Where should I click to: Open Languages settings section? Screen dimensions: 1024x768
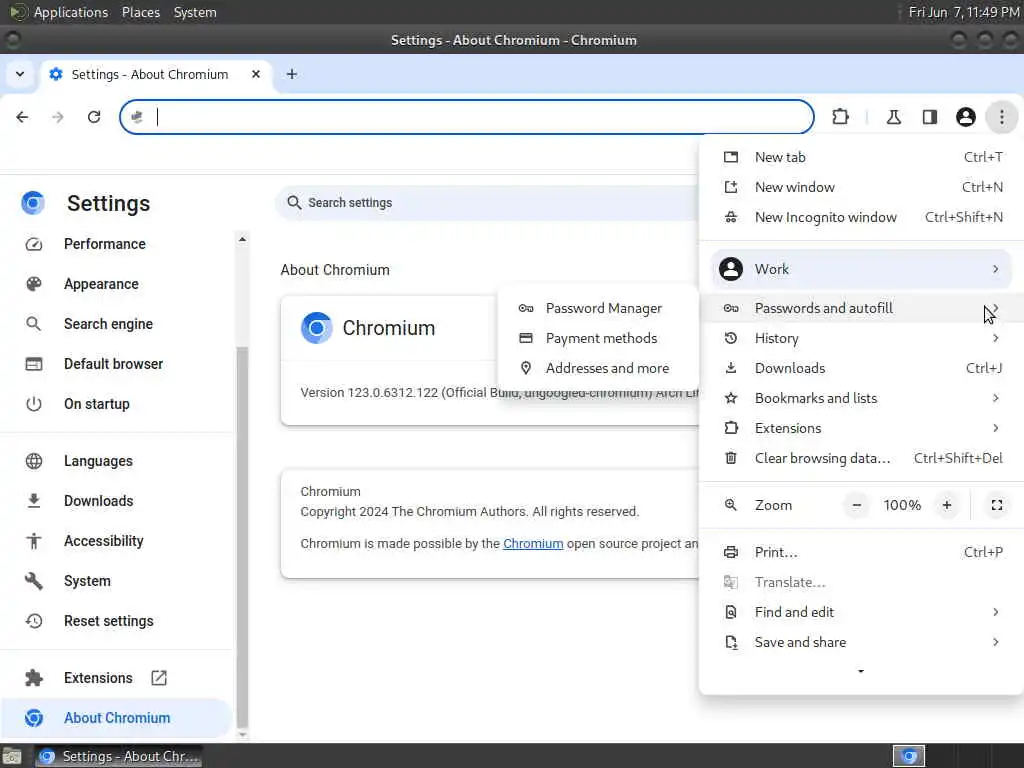point(98,461)
